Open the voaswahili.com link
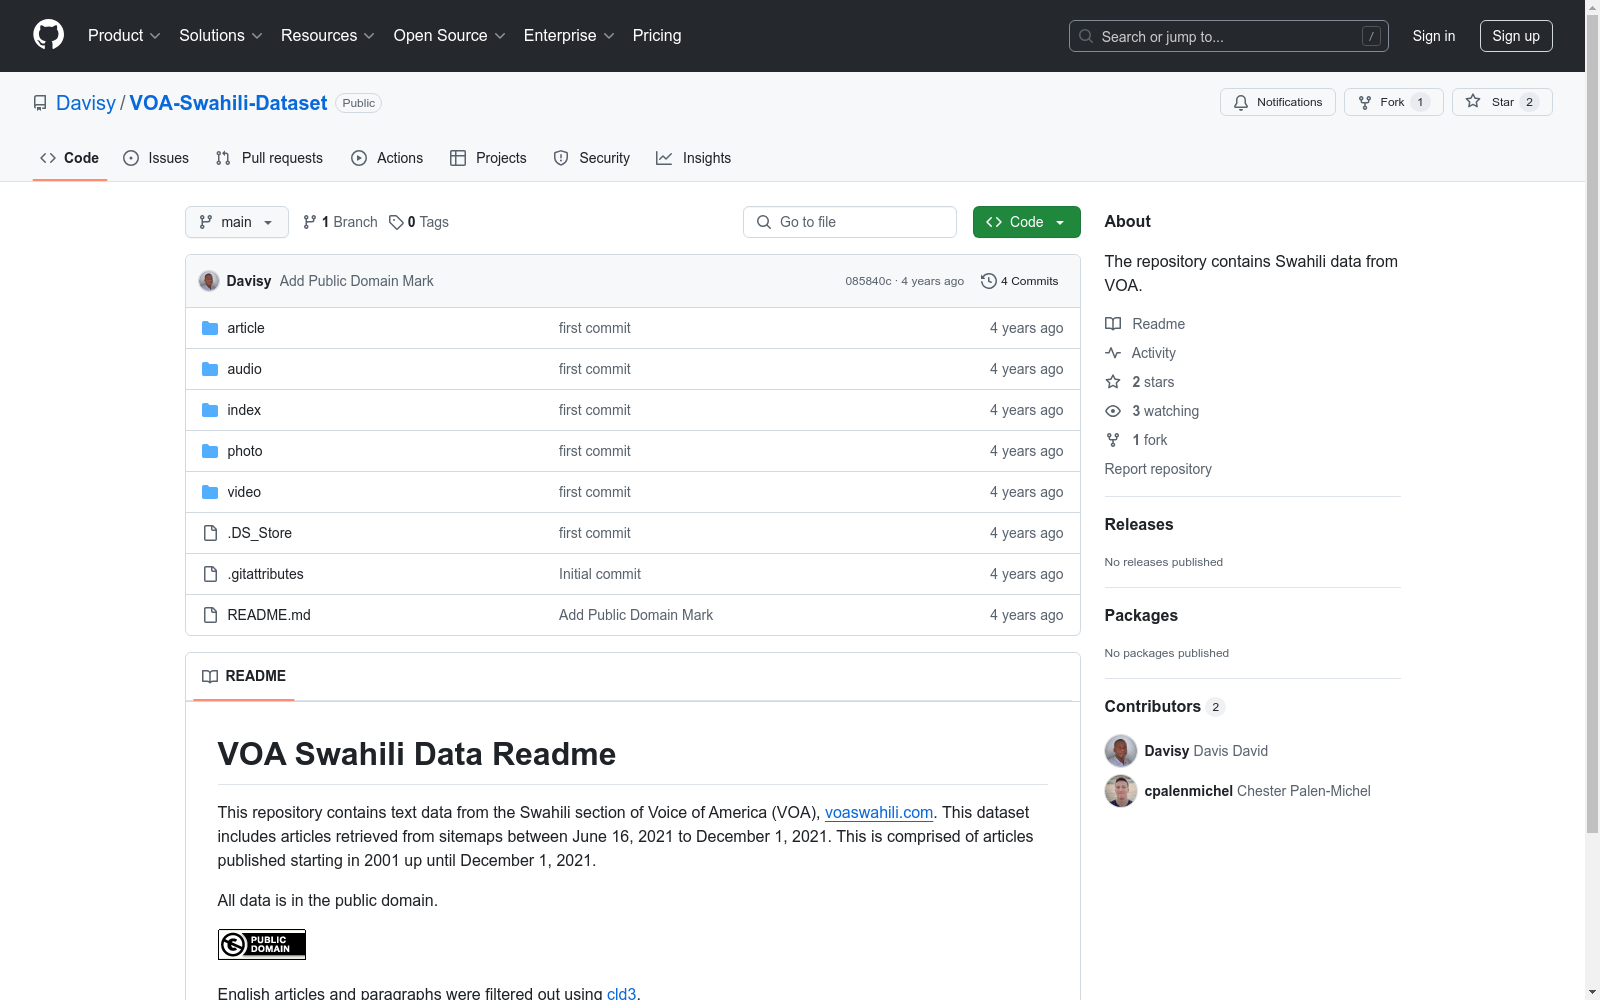 point(879,813)
